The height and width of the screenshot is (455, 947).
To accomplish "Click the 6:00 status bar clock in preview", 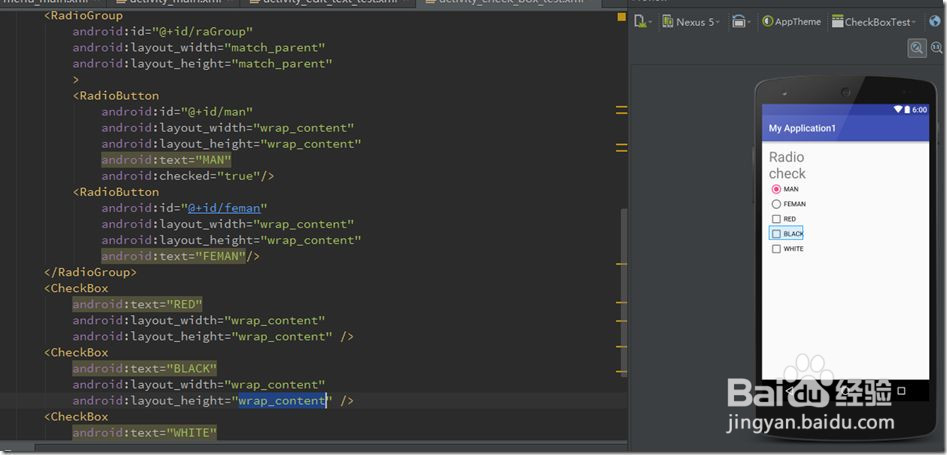I will (x=919, y=110).
